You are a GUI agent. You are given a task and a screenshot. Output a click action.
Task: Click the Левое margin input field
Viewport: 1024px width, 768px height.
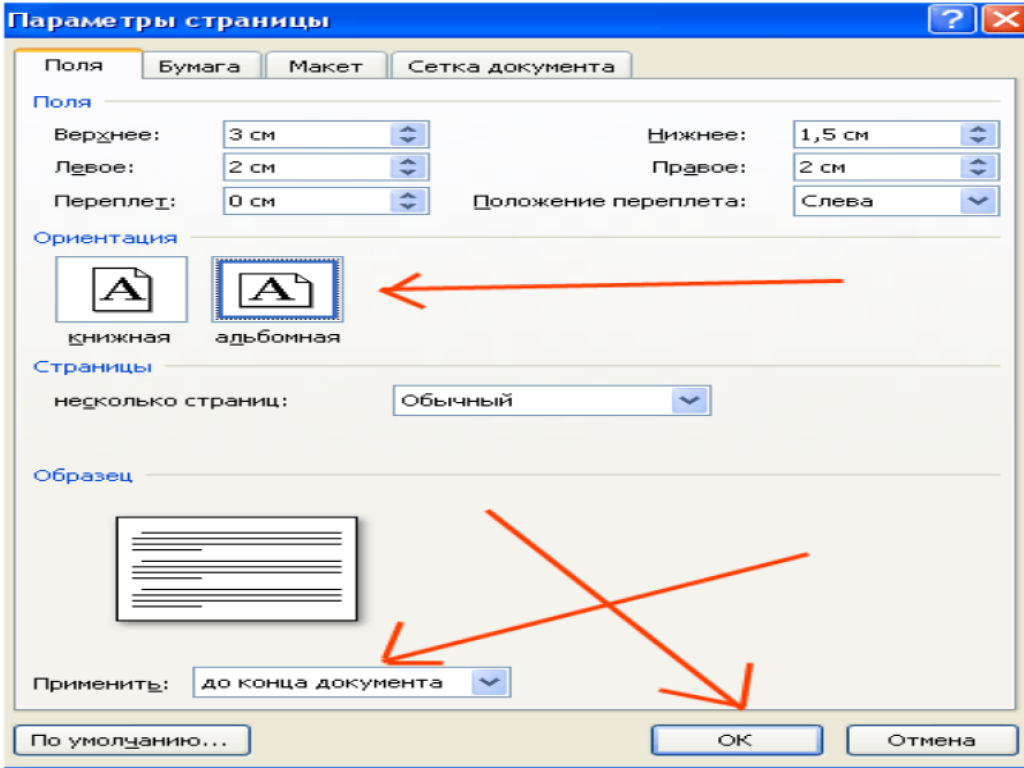[307, 167]
